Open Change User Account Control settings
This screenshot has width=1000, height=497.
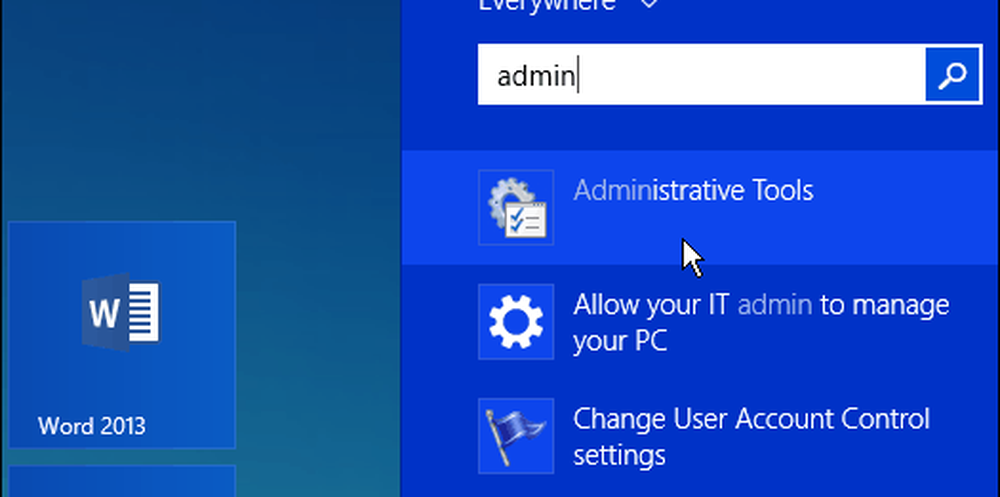coord(700,436)
